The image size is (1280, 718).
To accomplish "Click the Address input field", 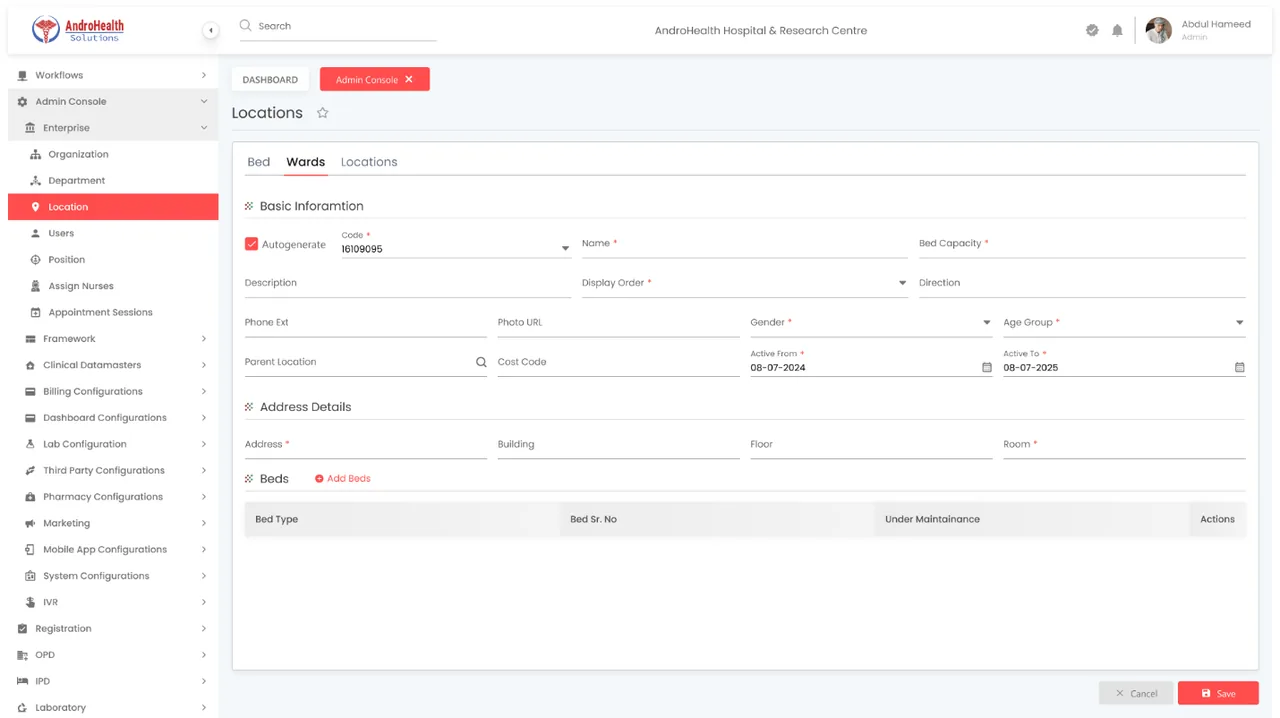I will 366,445.
